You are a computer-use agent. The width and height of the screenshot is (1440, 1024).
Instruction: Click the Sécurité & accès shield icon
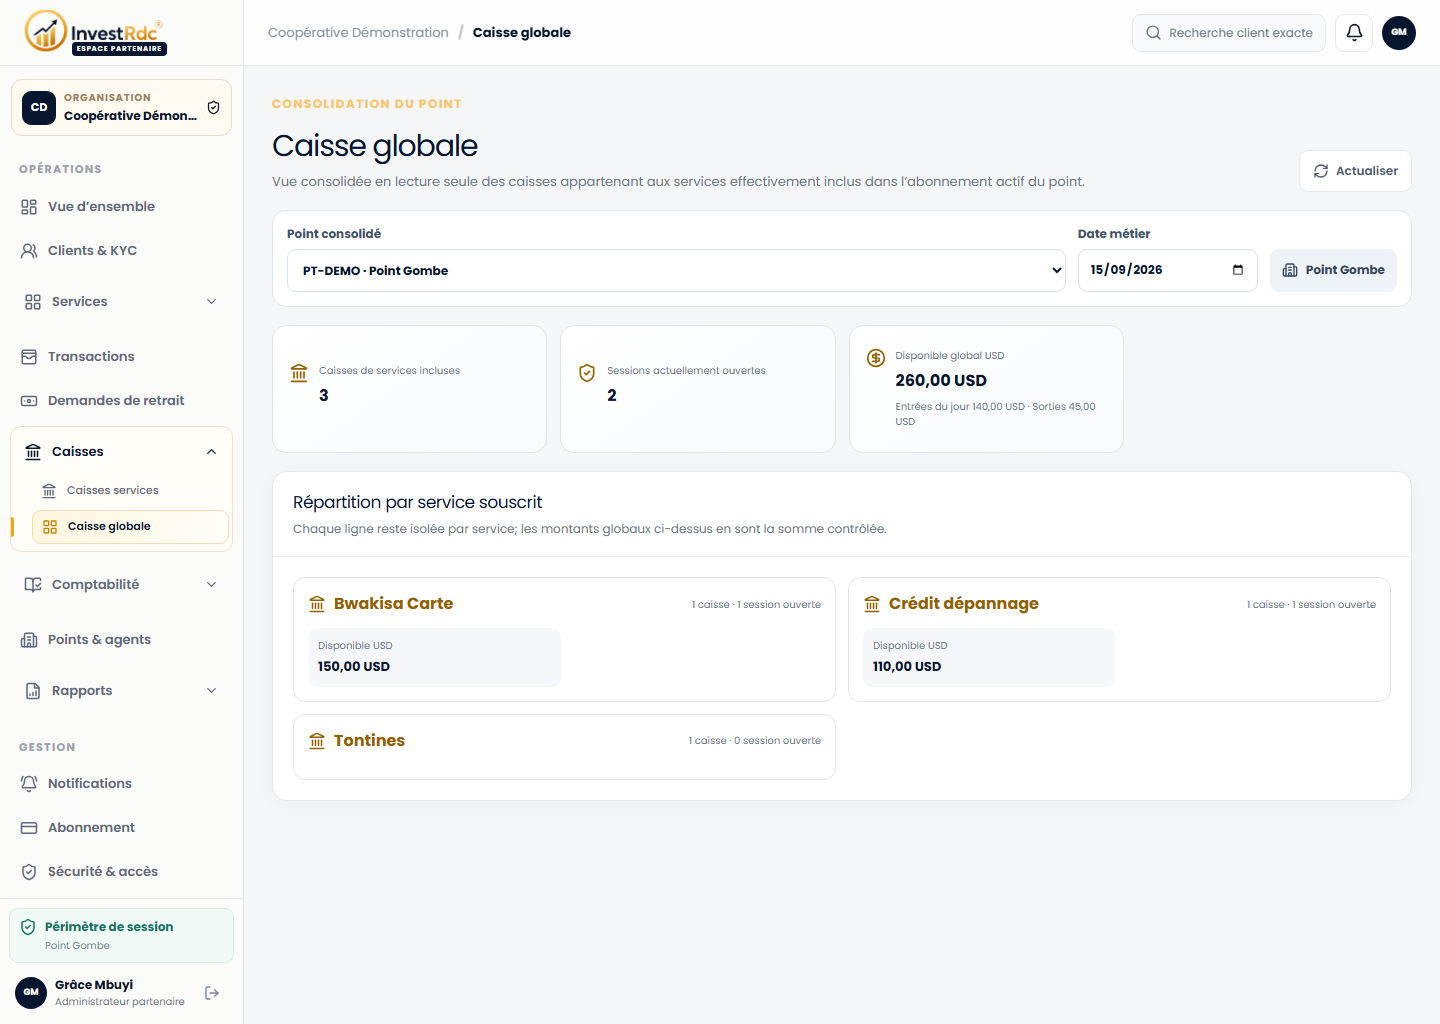point(29,872)
